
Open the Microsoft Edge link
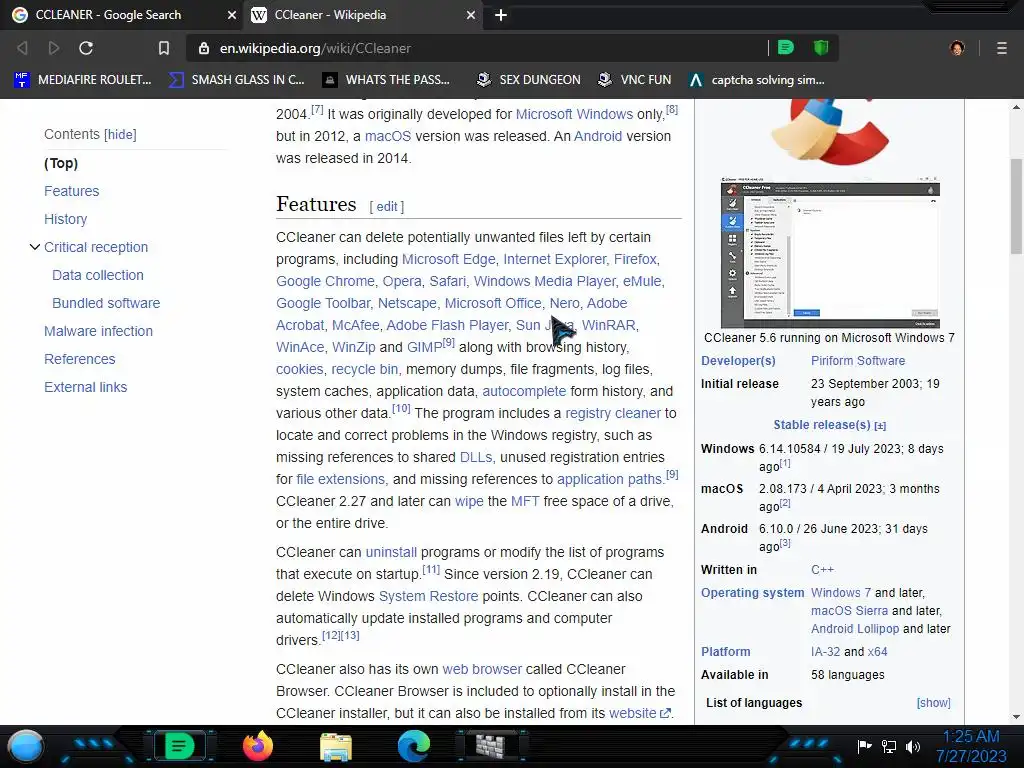coord(449,259)
